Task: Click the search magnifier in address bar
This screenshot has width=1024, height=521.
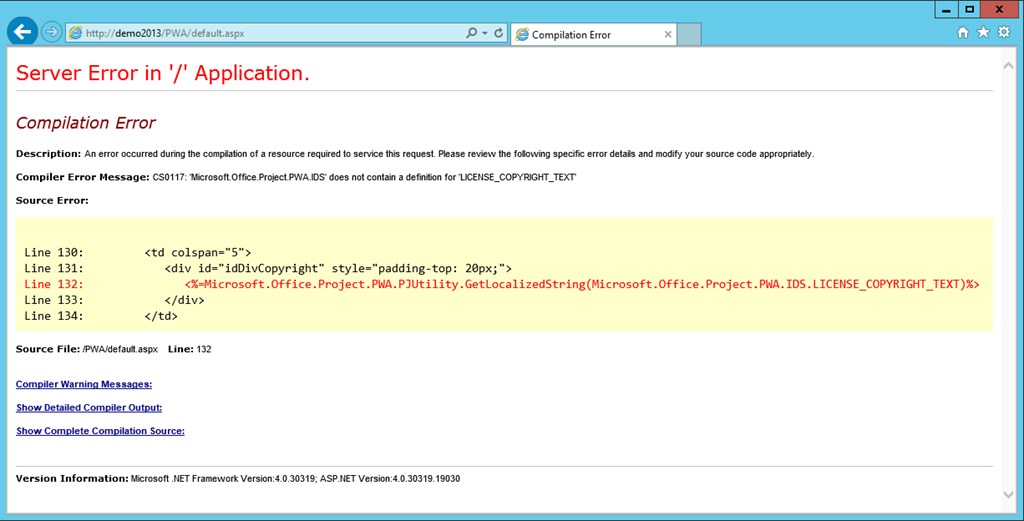Action: pos(472,33)
